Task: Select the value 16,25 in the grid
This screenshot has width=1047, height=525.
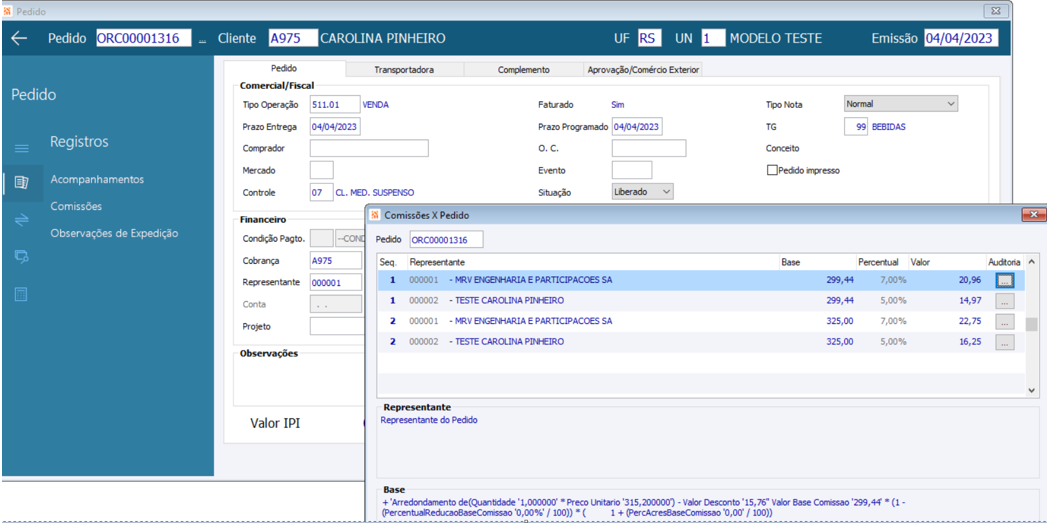Action: point(970,341)
